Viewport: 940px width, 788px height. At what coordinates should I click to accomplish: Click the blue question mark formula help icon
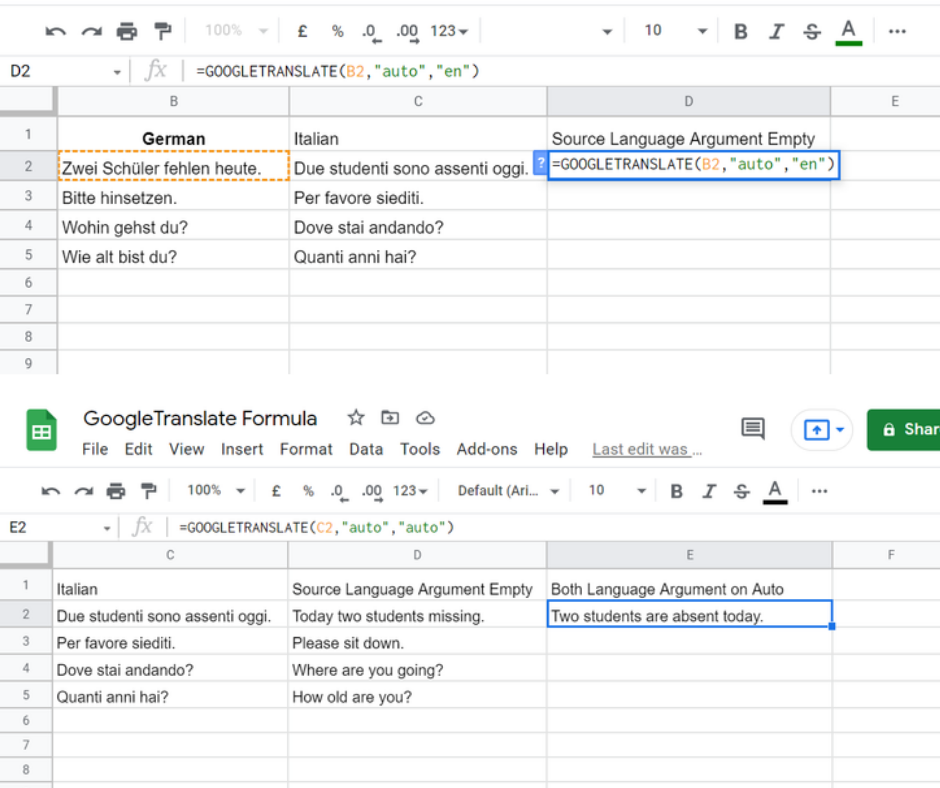click(x=540, y=164)
